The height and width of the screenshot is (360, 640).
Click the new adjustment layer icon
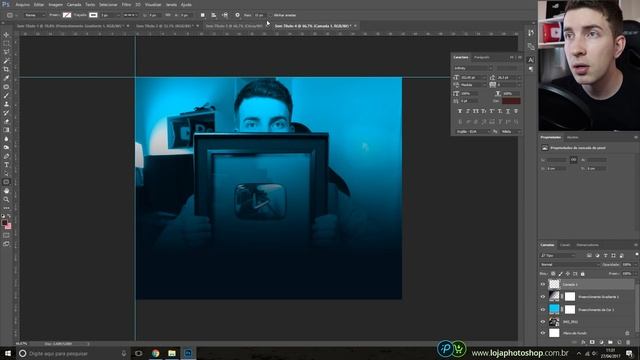(601, 342)
